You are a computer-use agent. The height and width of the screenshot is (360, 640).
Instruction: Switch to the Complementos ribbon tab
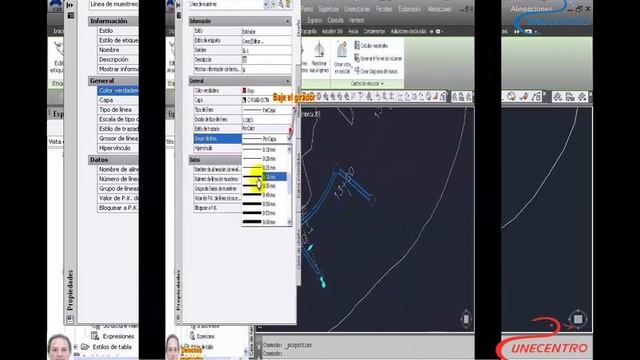374,31
